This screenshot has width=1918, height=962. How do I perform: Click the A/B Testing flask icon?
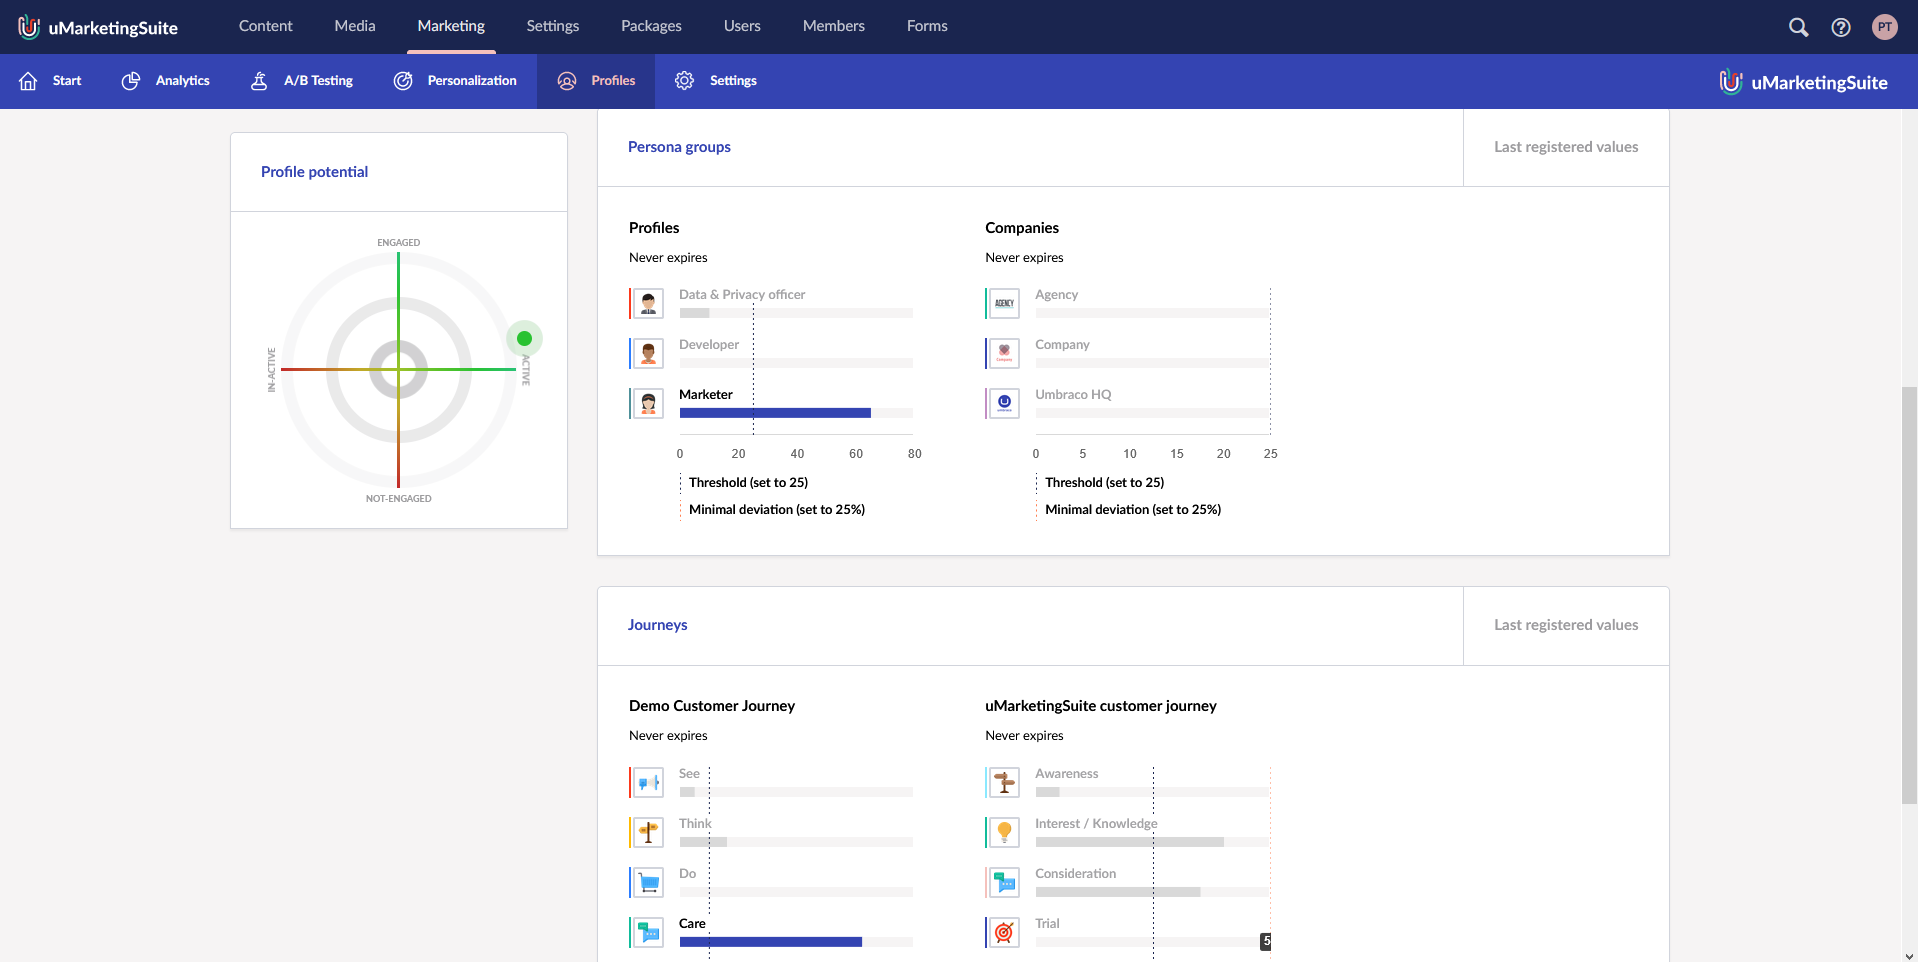(259, 81)
